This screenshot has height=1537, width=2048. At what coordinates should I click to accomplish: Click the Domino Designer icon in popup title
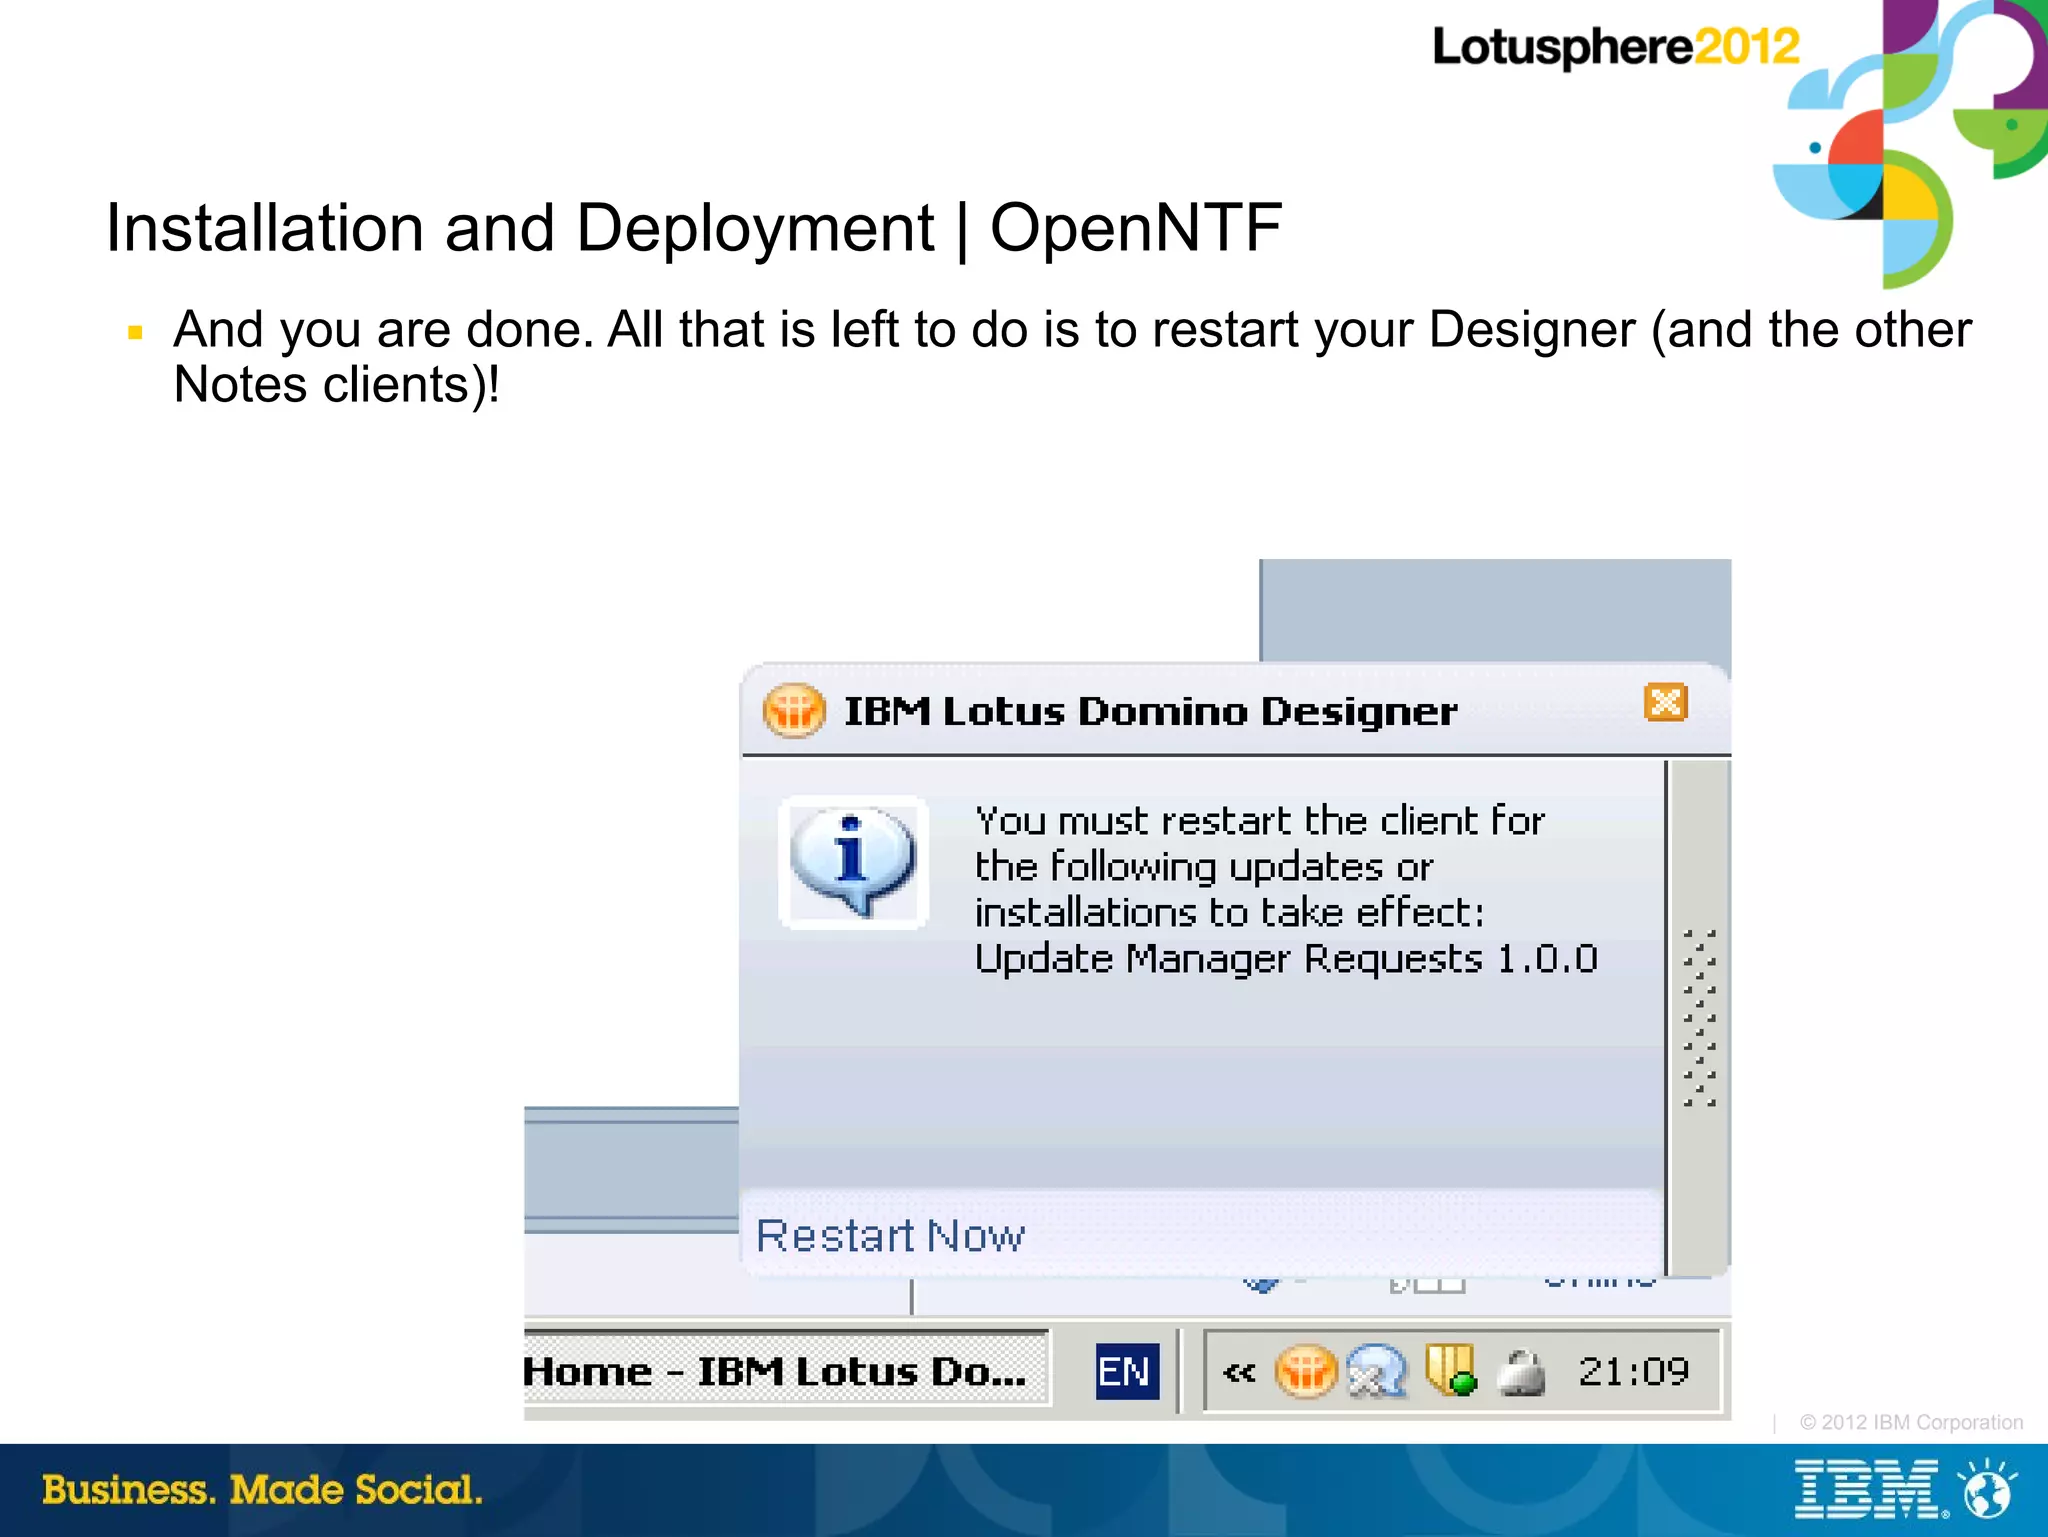[794, 711]
